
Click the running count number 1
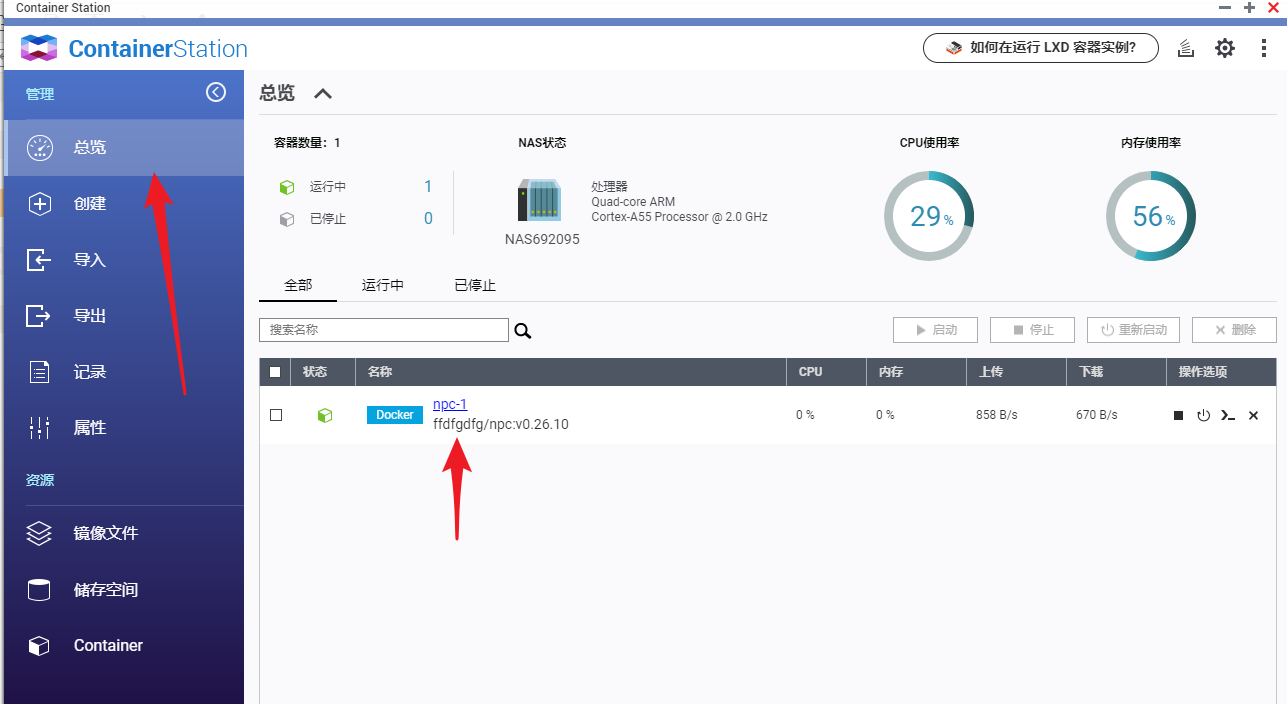pos(428,187)
